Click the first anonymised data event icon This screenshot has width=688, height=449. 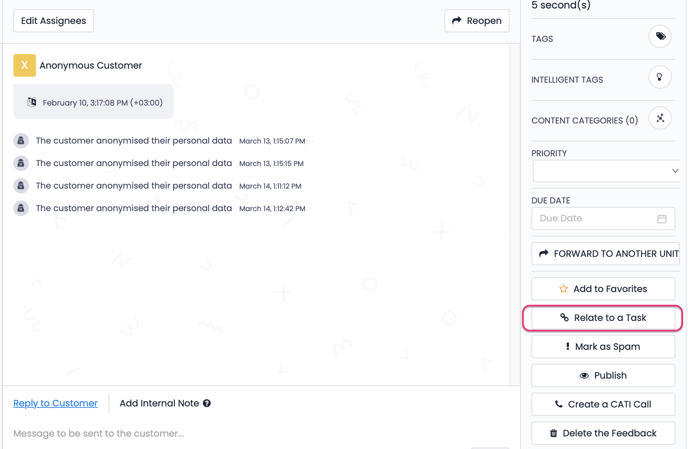tap(21, 141)
